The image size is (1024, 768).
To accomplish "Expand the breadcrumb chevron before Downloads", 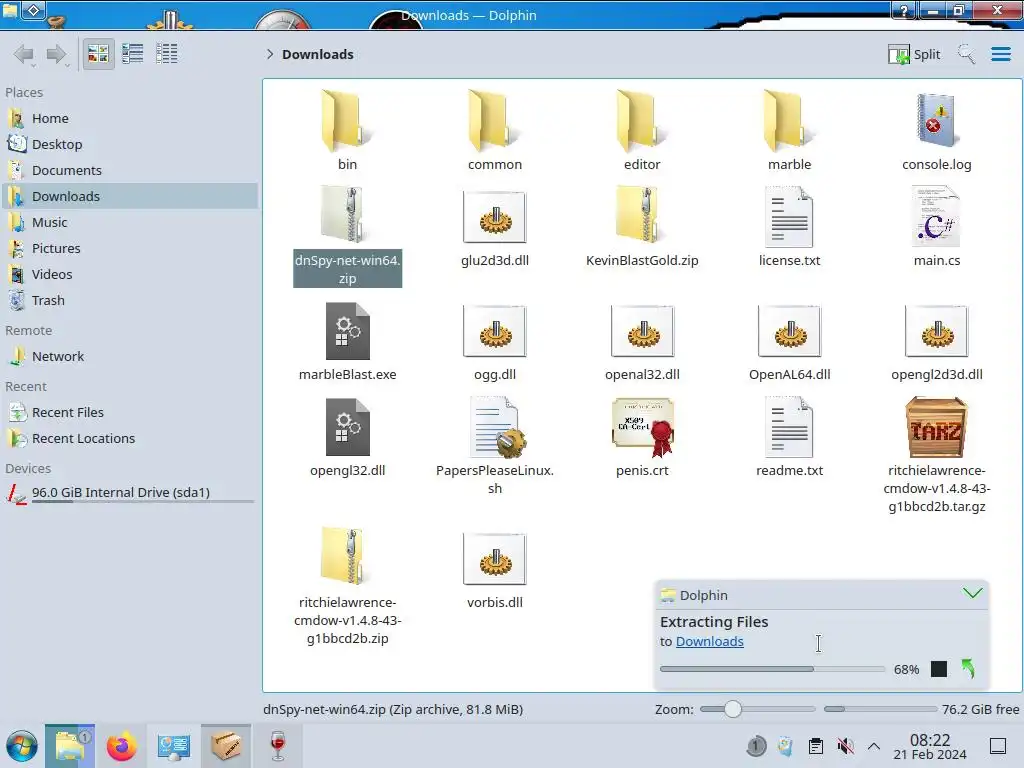I will 270,54.
